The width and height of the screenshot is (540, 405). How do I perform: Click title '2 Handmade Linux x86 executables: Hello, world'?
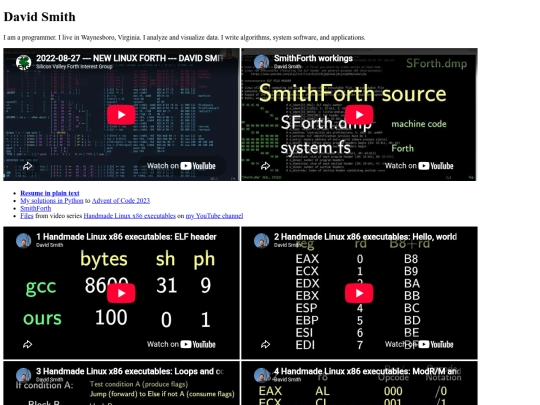(365, 237)
